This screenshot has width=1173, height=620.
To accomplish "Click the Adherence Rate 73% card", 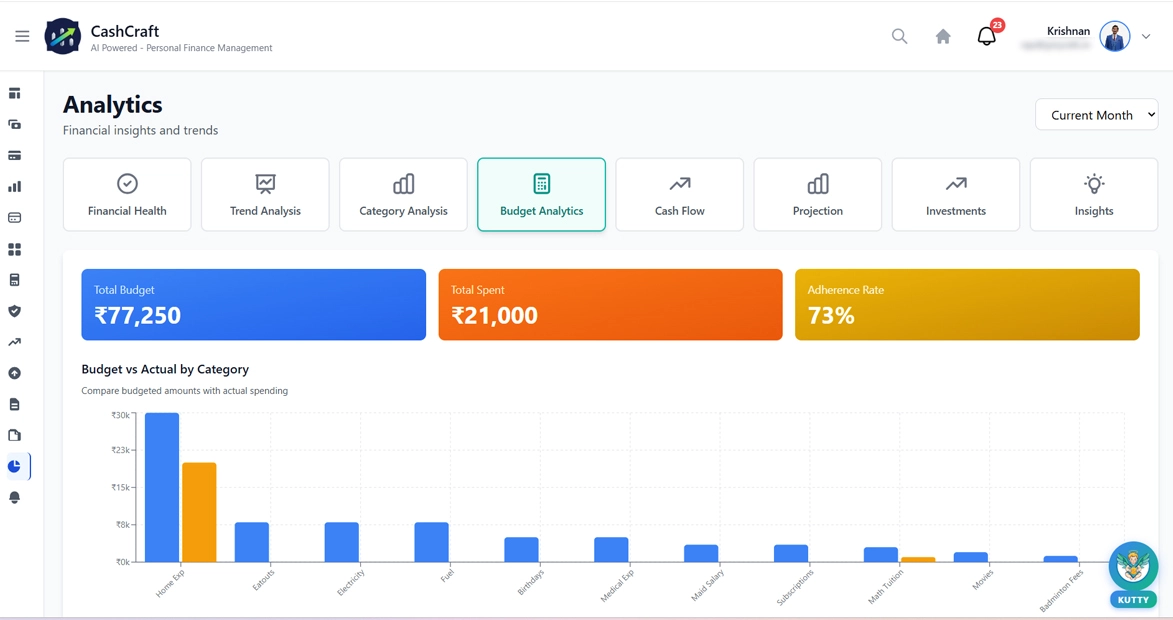I will [967, 304].
